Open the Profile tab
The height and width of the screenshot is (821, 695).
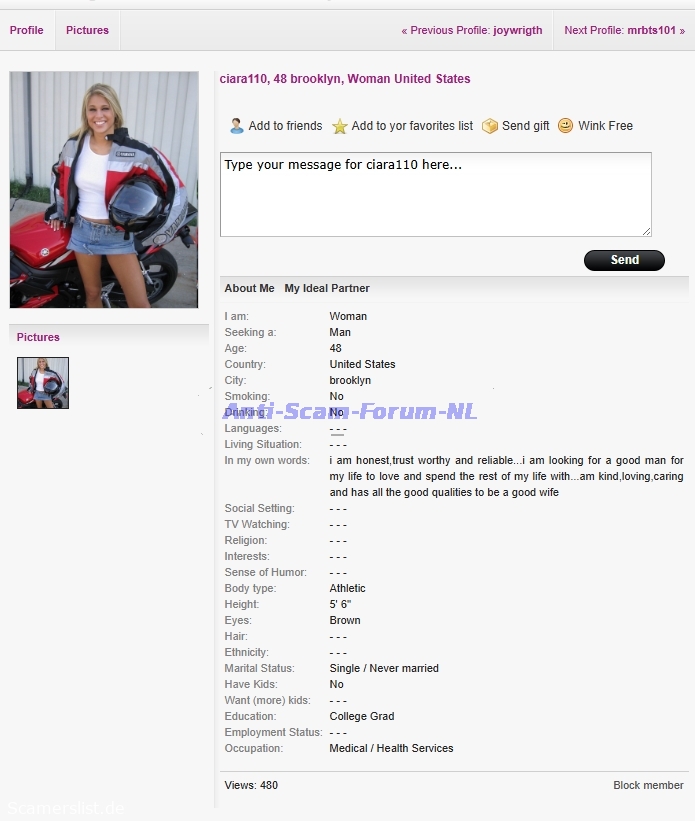pos(27,30)
